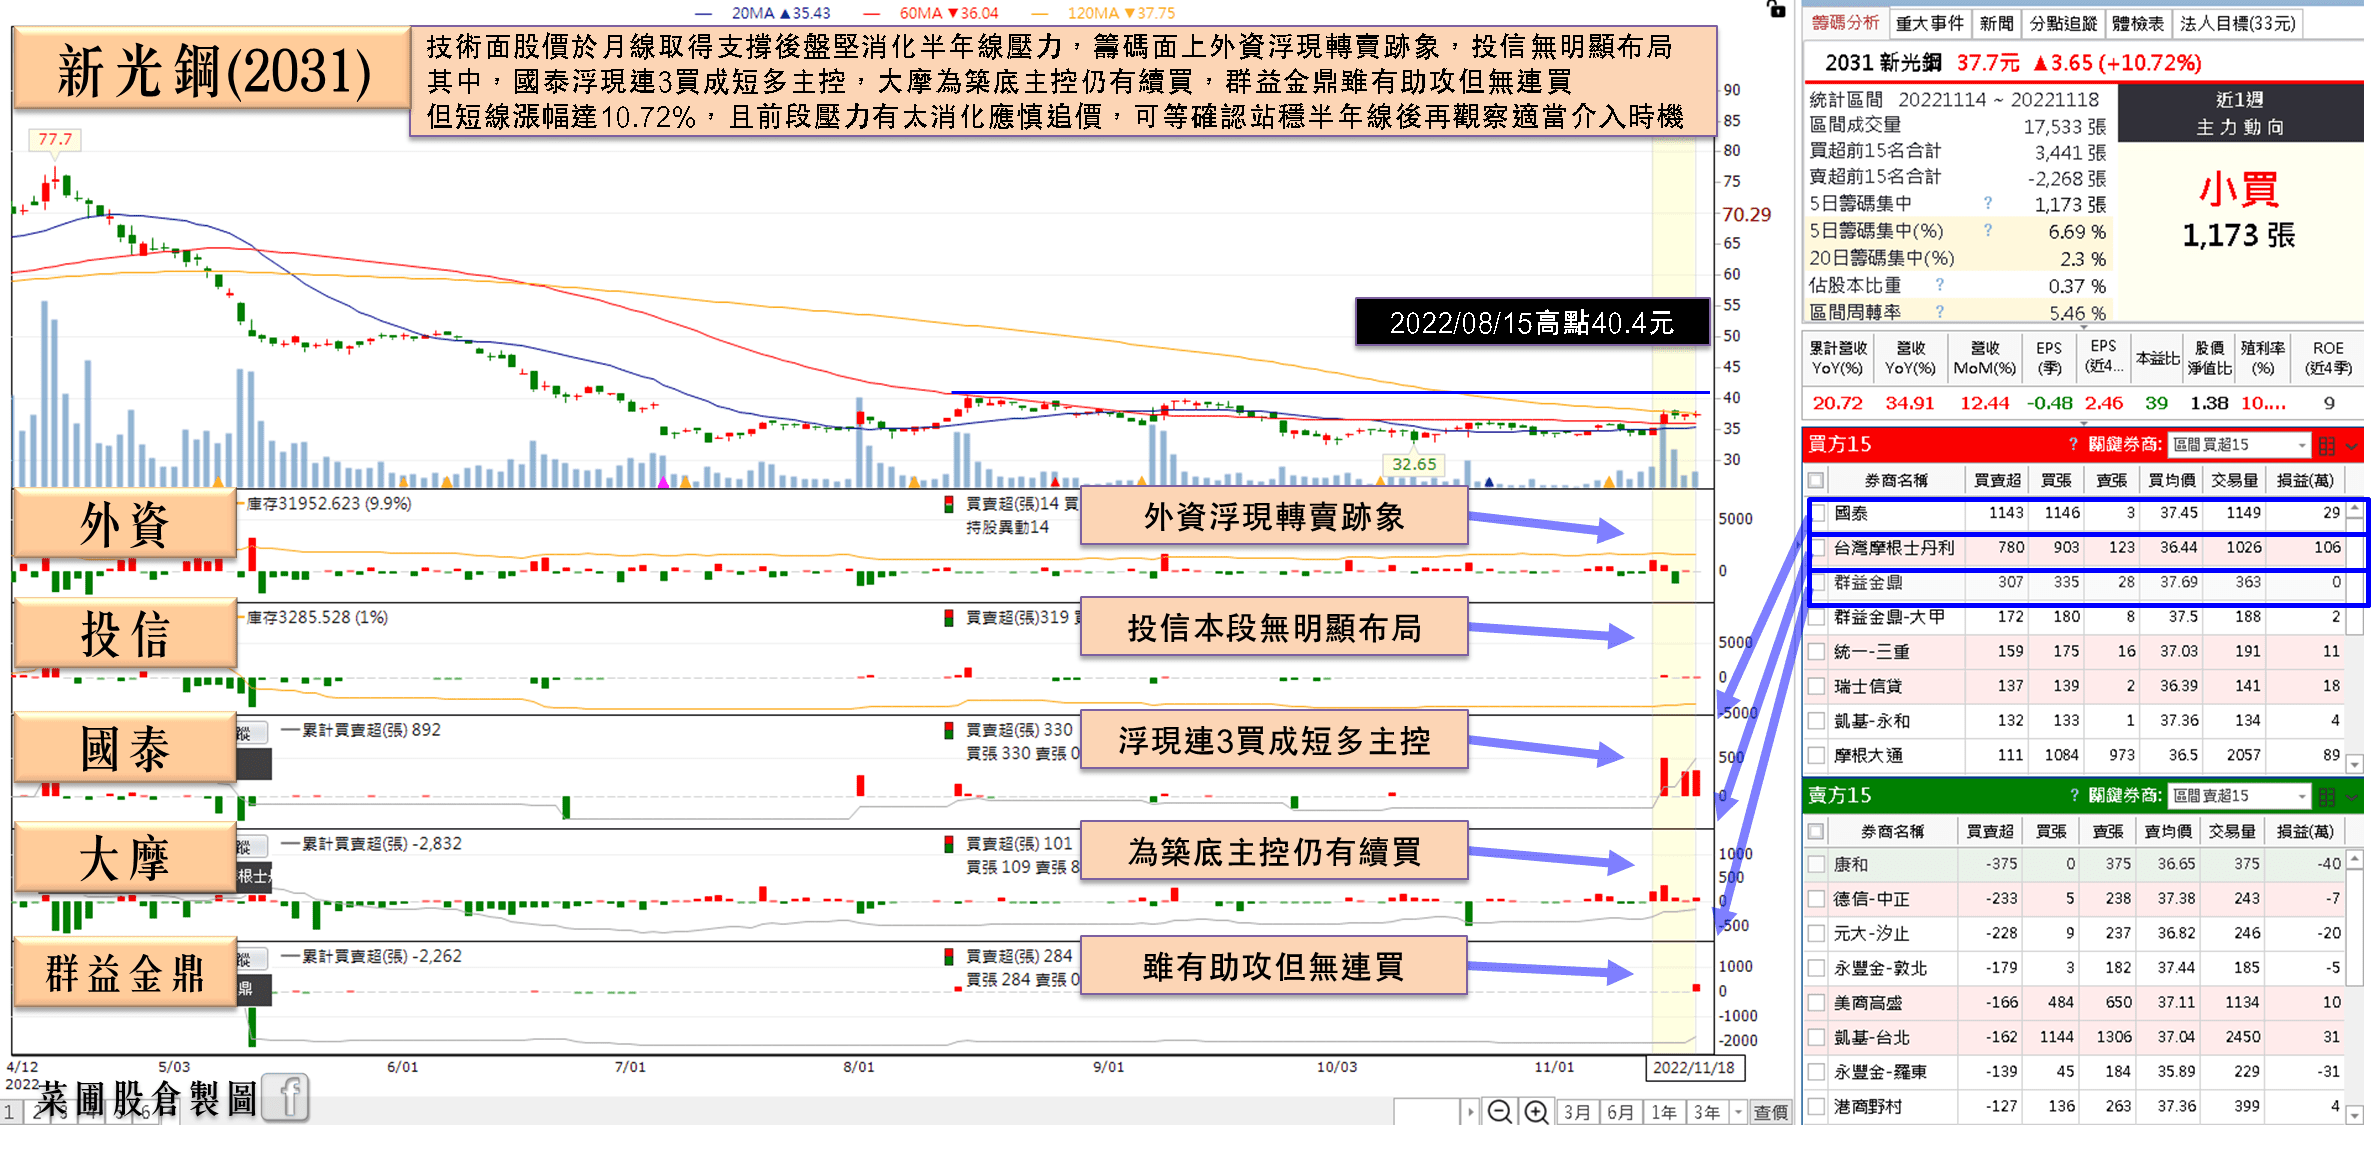Click the empty date input box beside the play arrow
The width and height of the screenshot is (2371, 1152).
point(1427,1112)
